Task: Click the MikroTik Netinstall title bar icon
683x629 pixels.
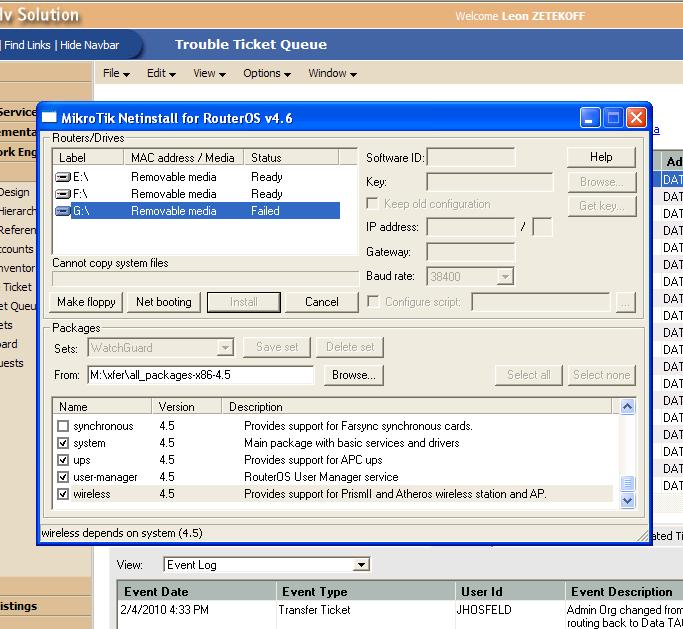Action: pos(49,118)
